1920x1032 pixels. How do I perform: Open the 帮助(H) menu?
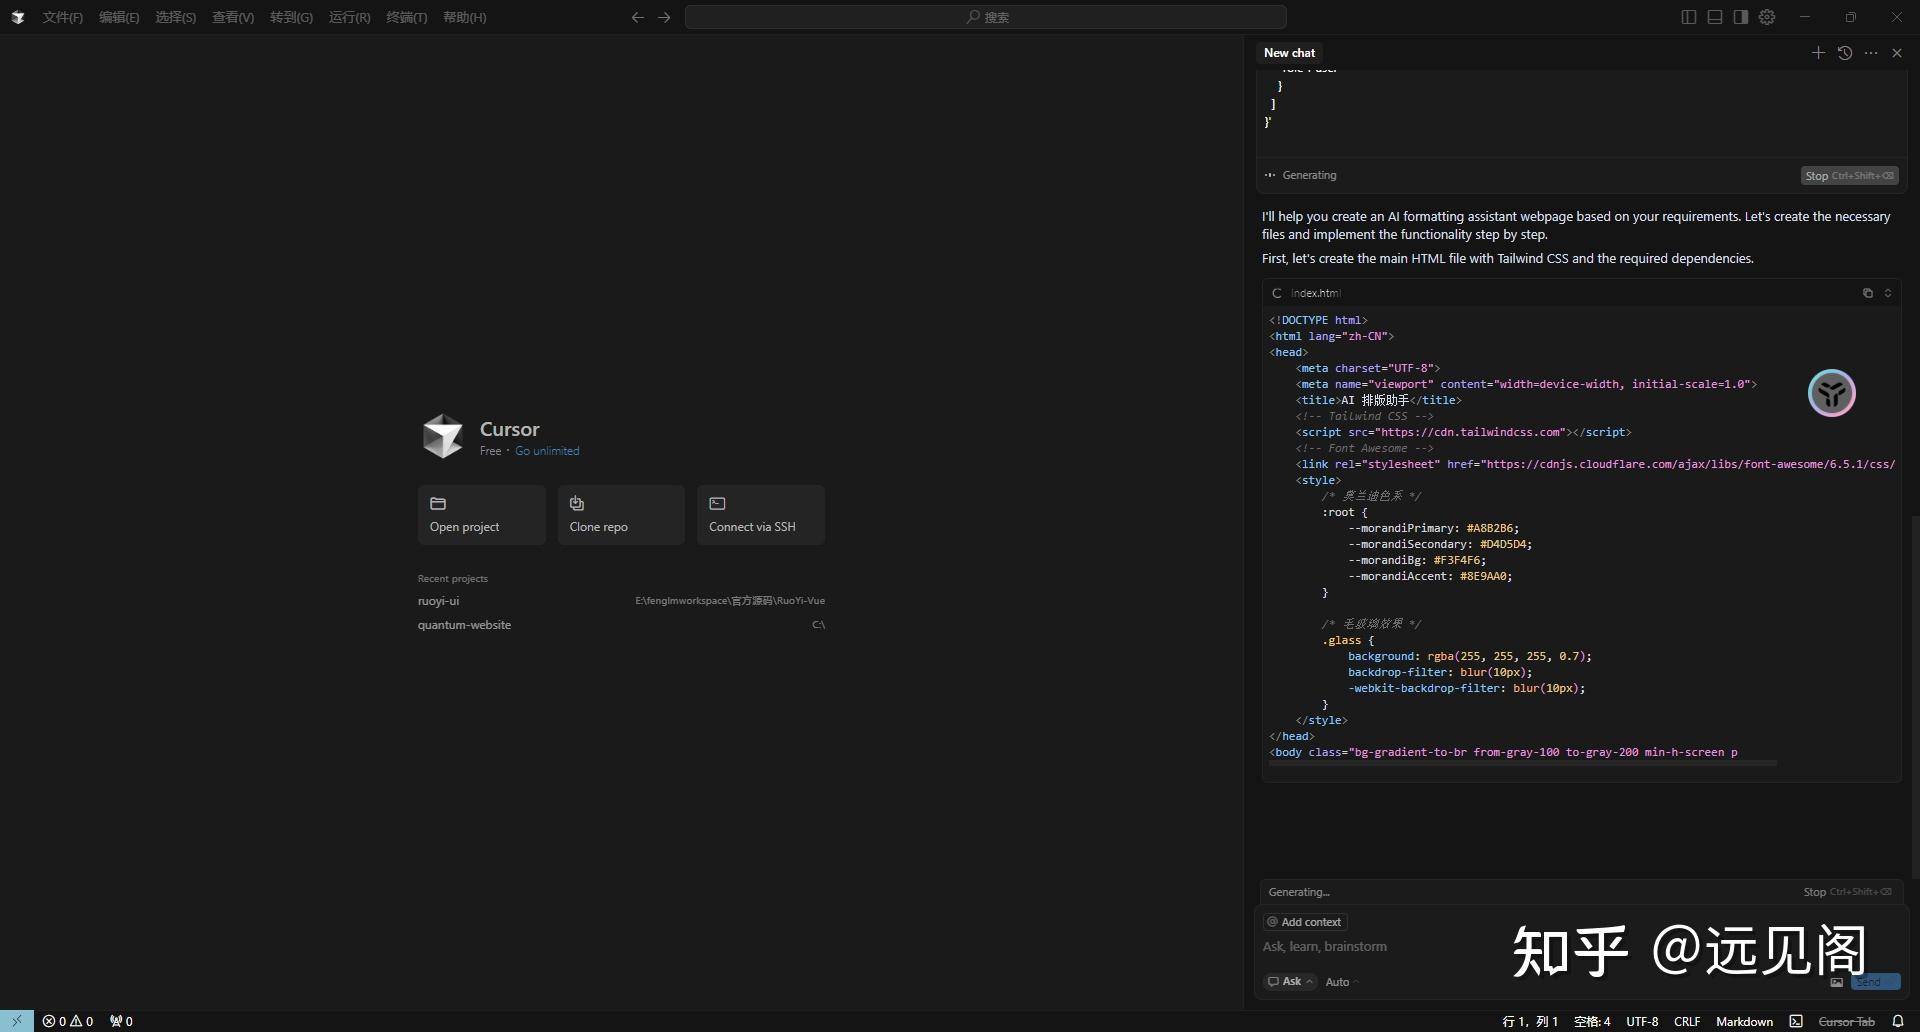click(x=464, y=17)
